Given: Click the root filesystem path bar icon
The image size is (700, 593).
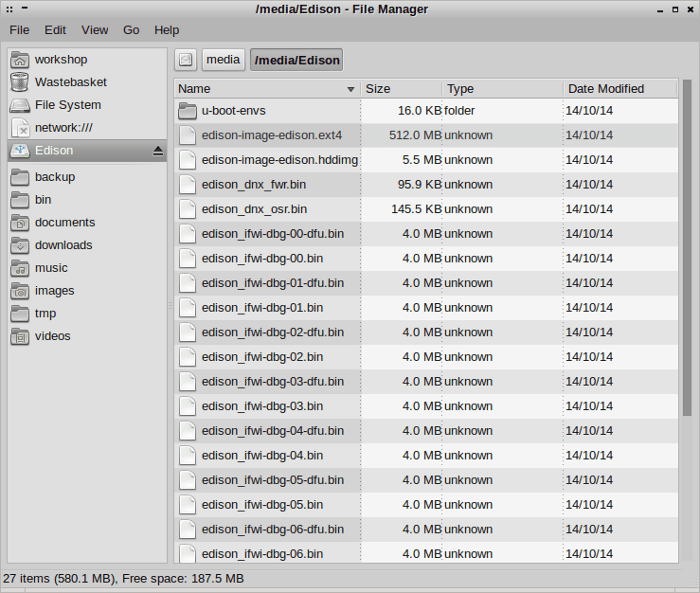Looking at the screenshot, I should (185, 60).
